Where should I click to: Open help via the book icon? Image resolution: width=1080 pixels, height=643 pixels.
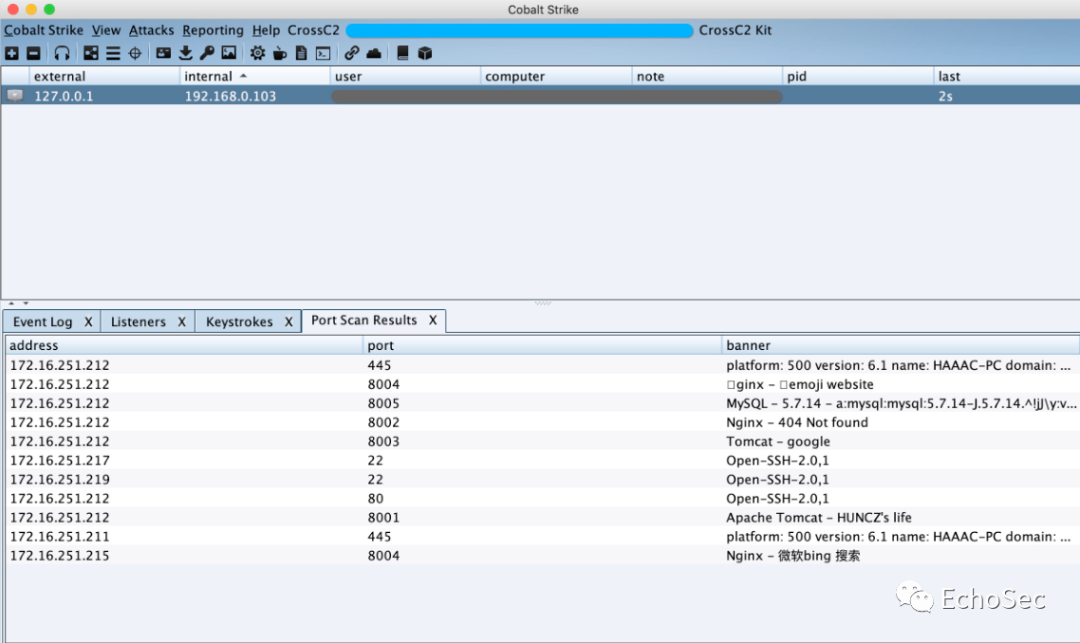(403, 53)
